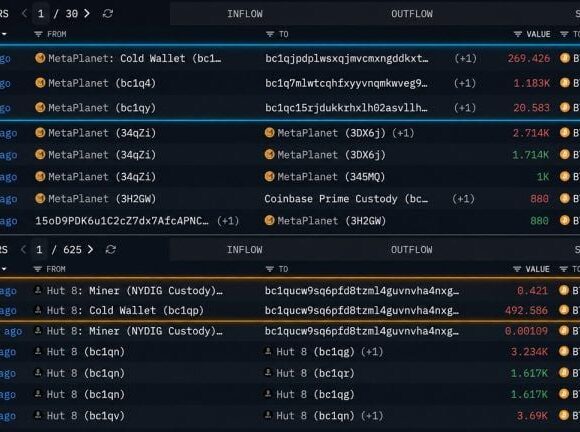Refresh the Hut 8 transfers table
This screenshot has height=432, width=580.
pyautogui.click(x=111, y=250)
